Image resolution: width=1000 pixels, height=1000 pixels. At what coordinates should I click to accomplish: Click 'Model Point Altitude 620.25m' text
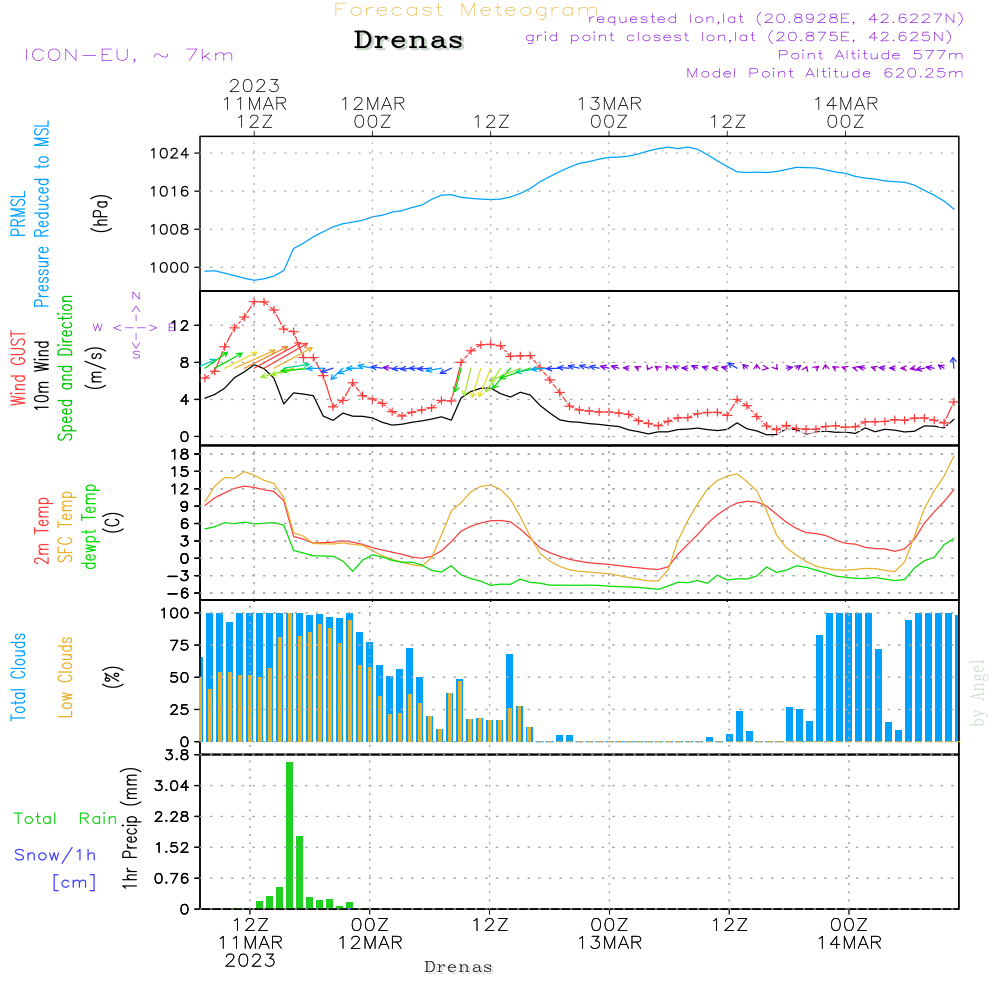[824, 73]
